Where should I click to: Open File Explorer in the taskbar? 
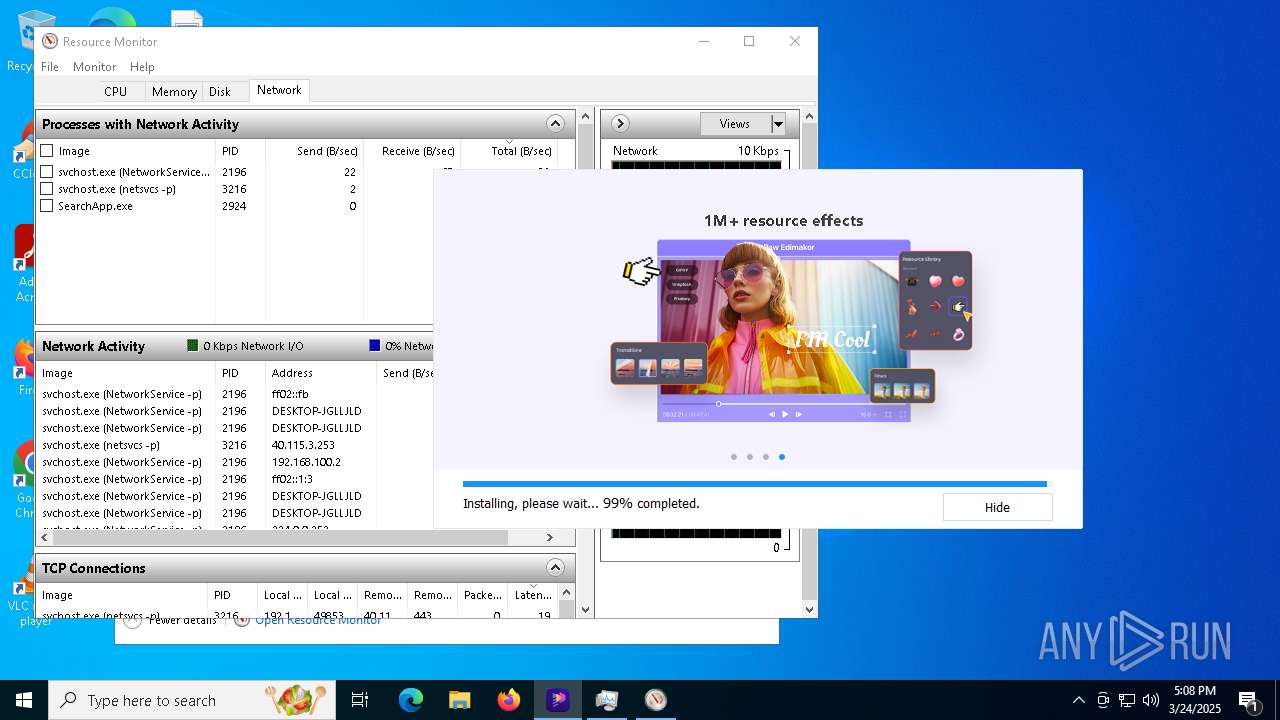(x=459, y=700)
